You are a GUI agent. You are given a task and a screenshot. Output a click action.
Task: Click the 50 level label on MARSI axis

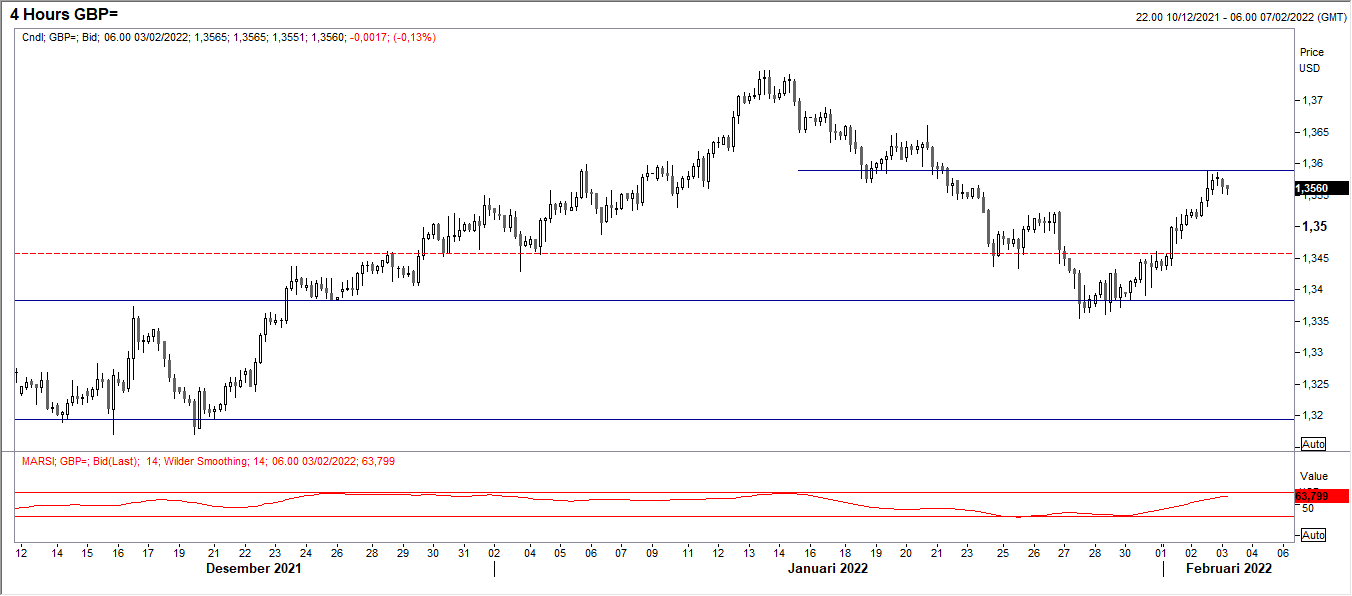tap(1307, 508)
